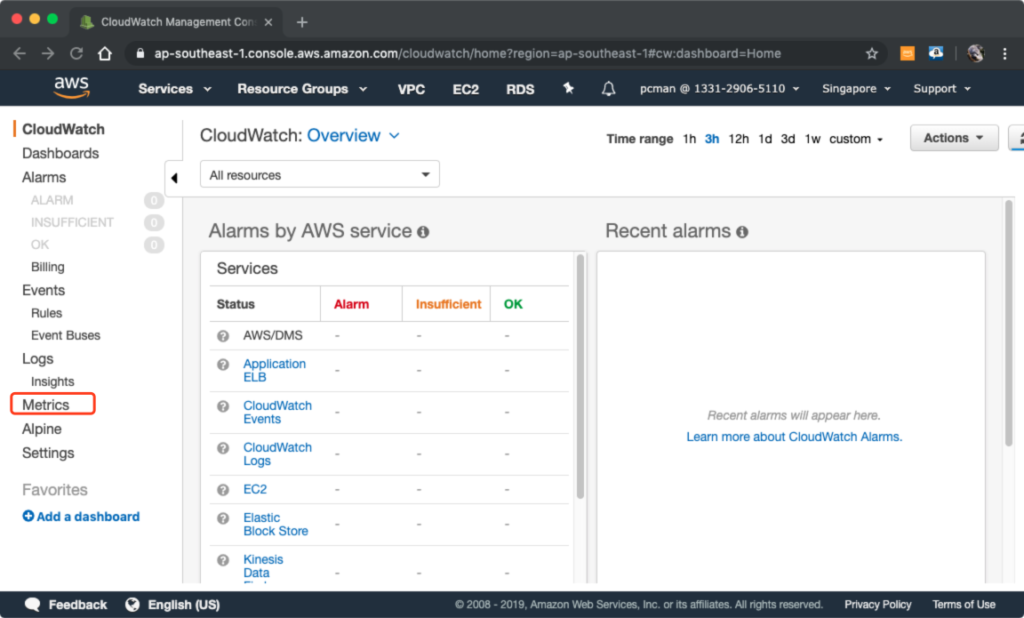Open Settings in the sidebar

[x=48, y=453]
